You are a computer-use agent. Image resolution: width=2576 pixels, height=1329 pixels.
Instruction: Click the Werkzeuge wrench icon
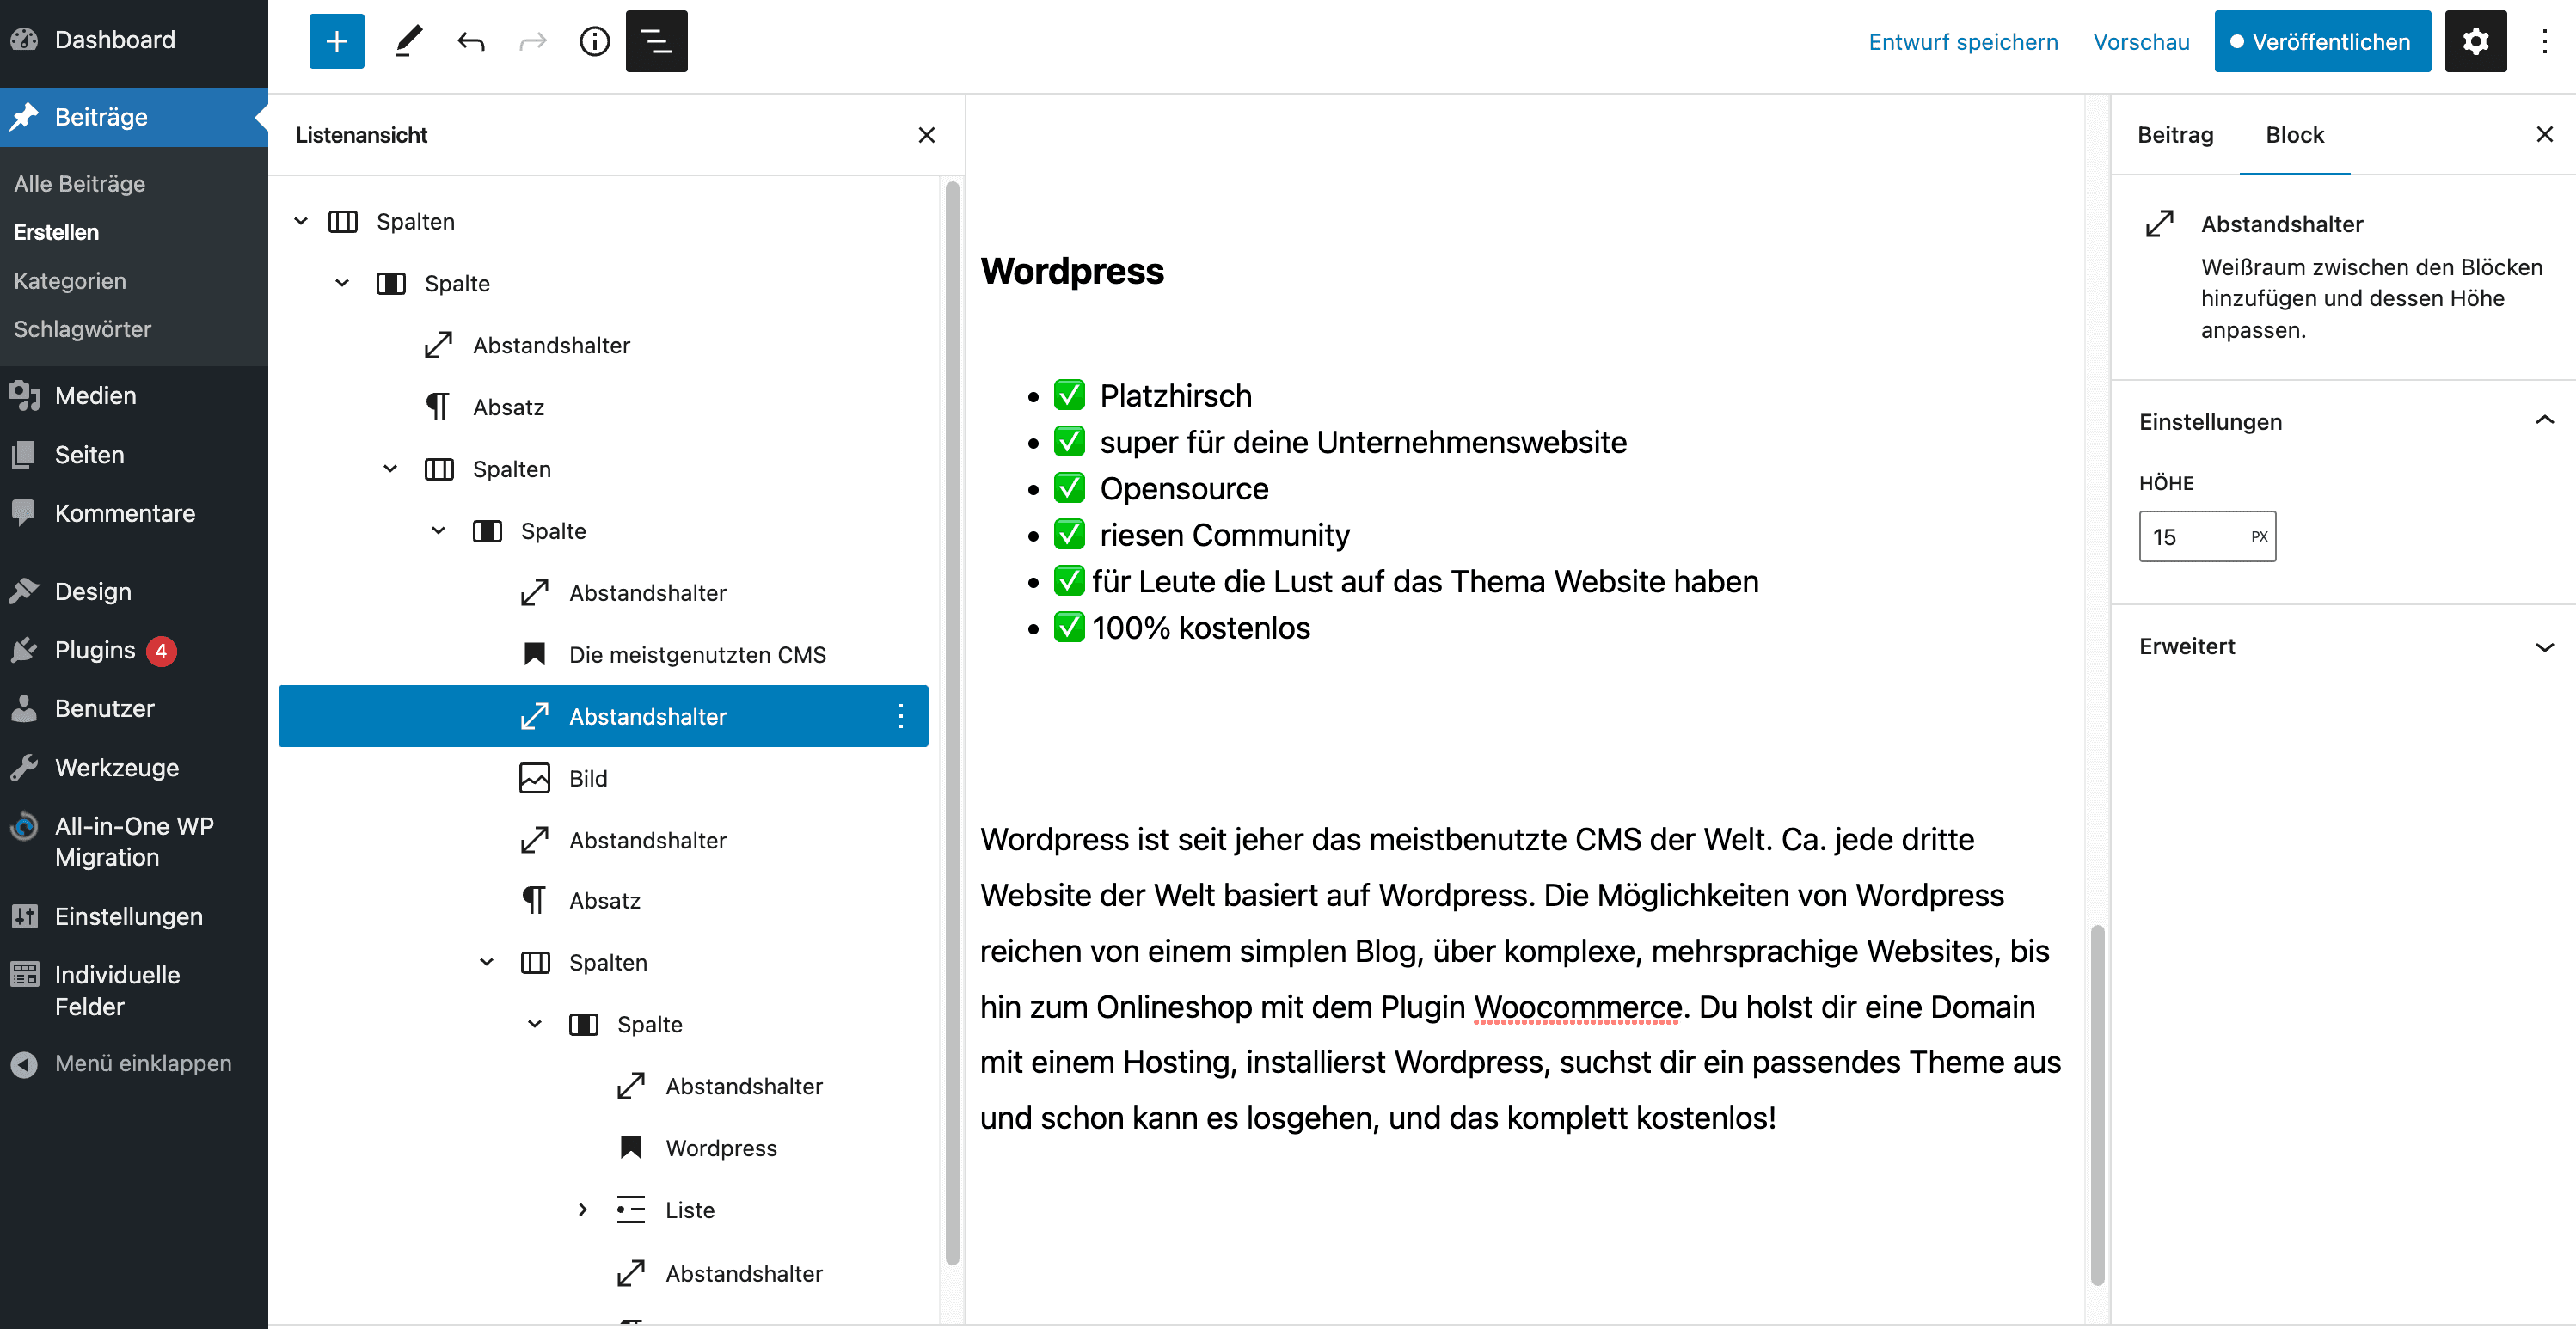(x=24, y=767)
